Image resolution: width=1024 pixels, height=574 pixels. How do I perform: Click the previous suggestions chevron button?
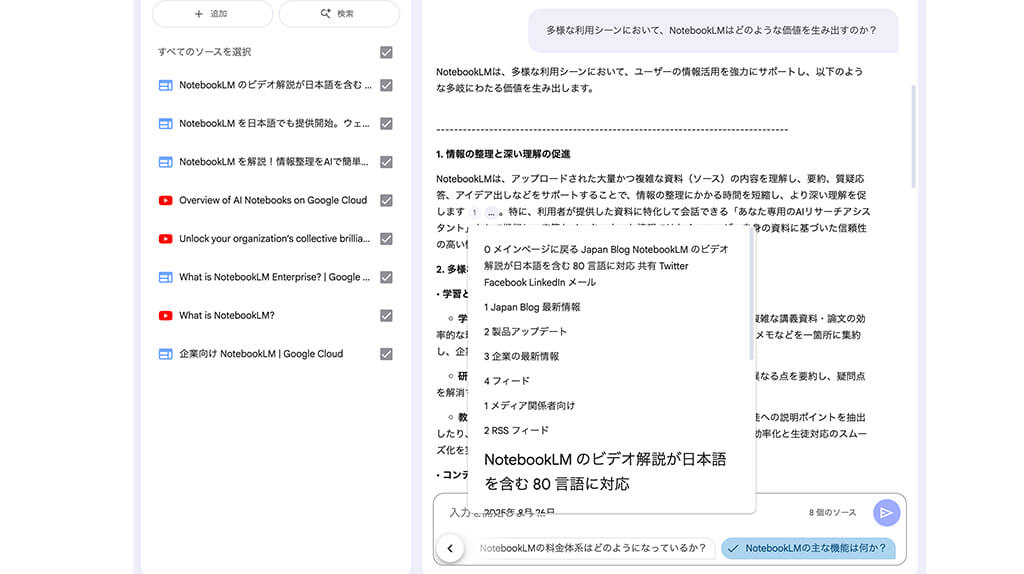[450, 549]
